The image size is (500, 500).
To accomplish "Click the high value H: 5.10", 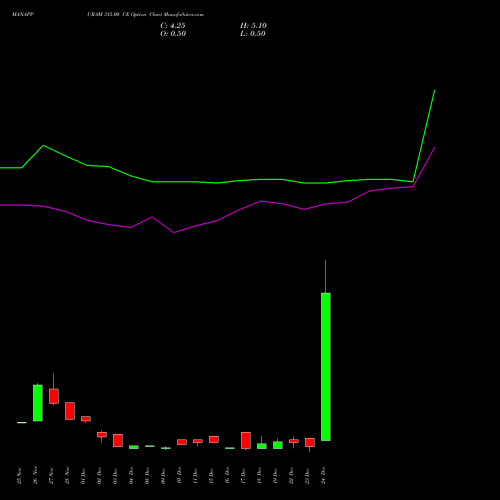I will (253, 26).
